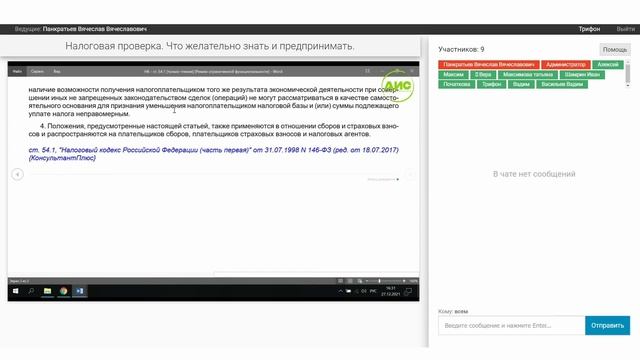Open the Сервис menu in Word
The width and height of the screenshot is (640, 360).
tap(37, 71)
